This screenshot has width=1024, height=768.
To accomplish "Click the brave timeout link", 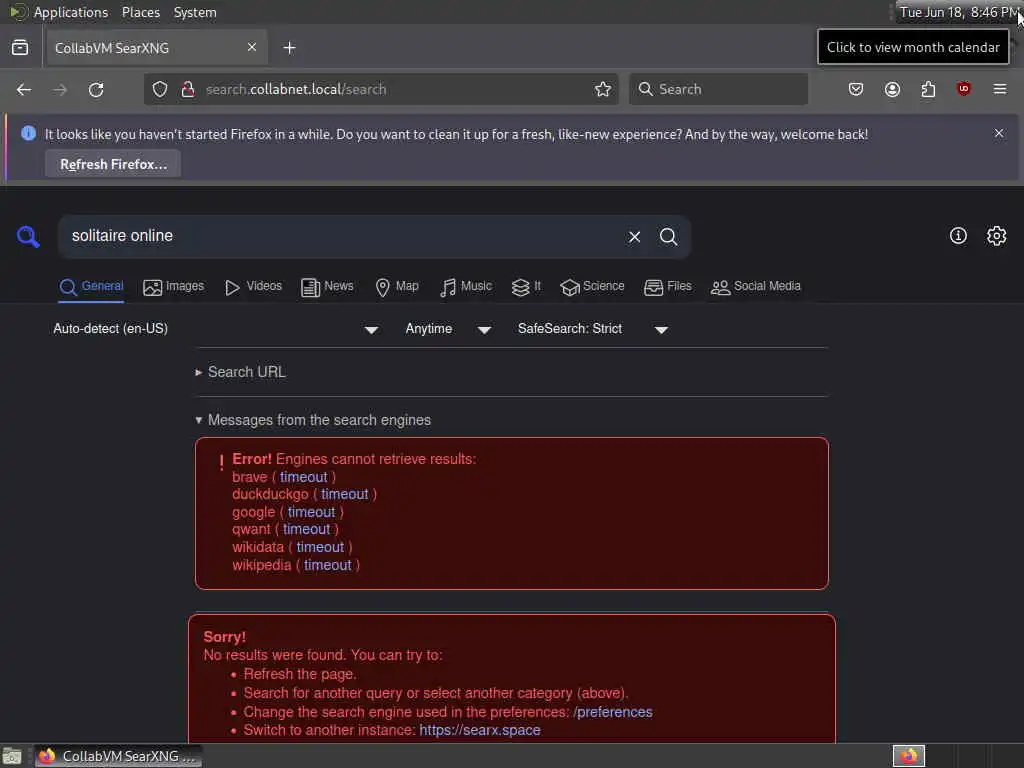I will (x=304, y=477).
